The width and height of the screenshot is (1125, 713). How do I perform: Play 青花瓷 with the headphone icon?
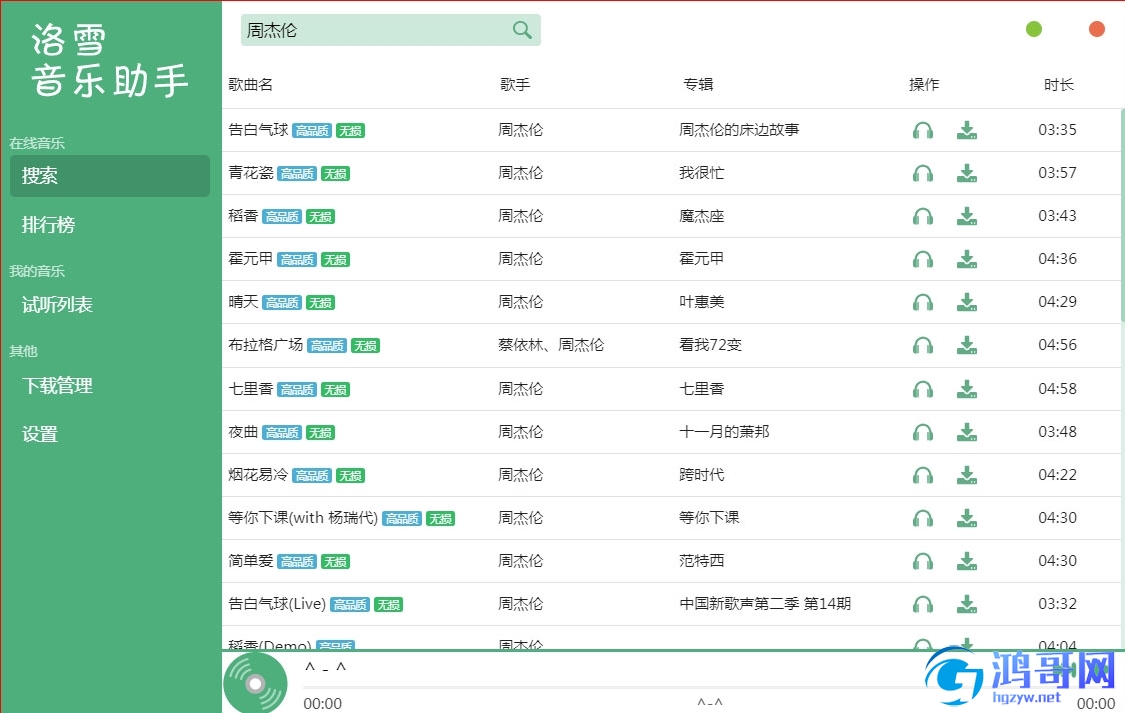click(x=923, y=174)
